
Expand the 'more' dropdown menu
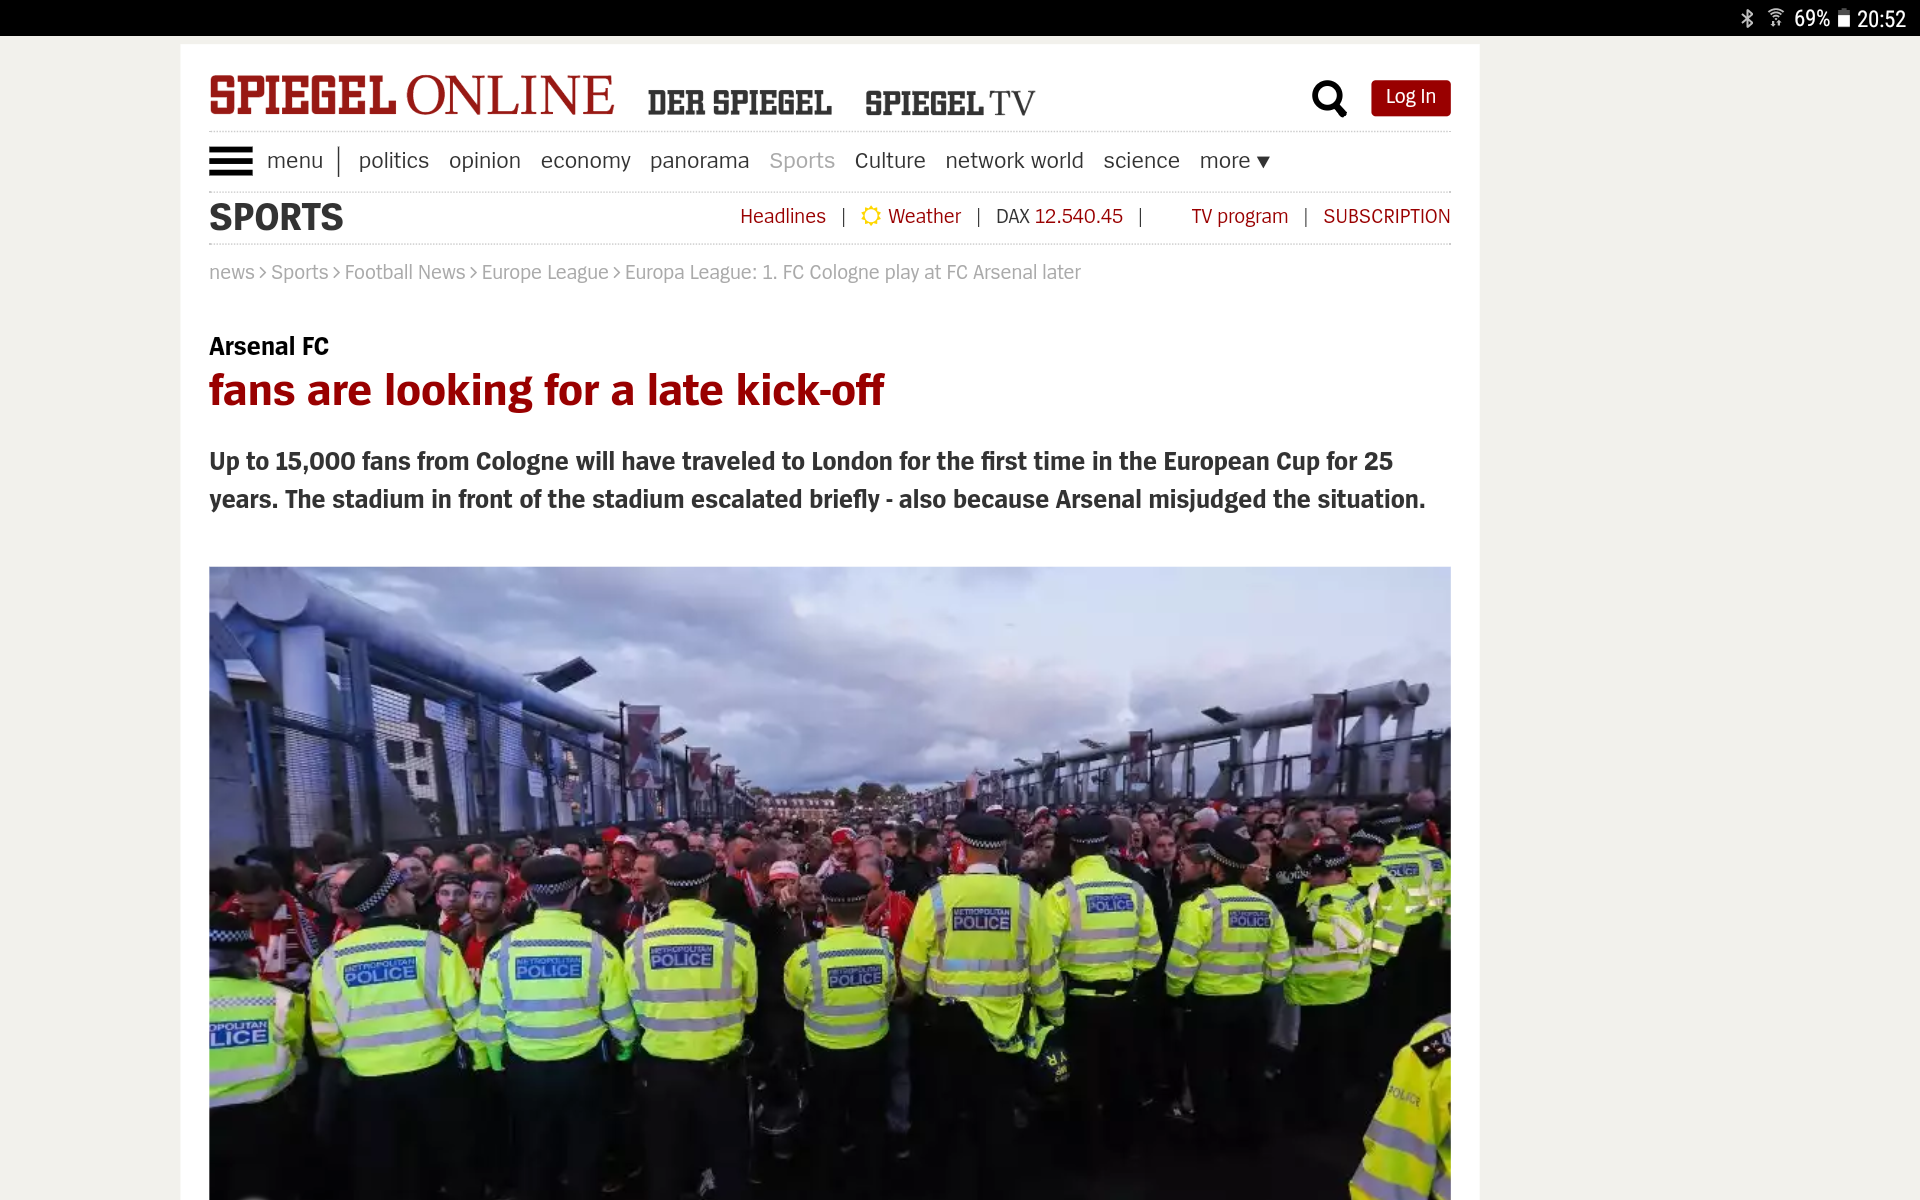click(x=1234, y=161)
